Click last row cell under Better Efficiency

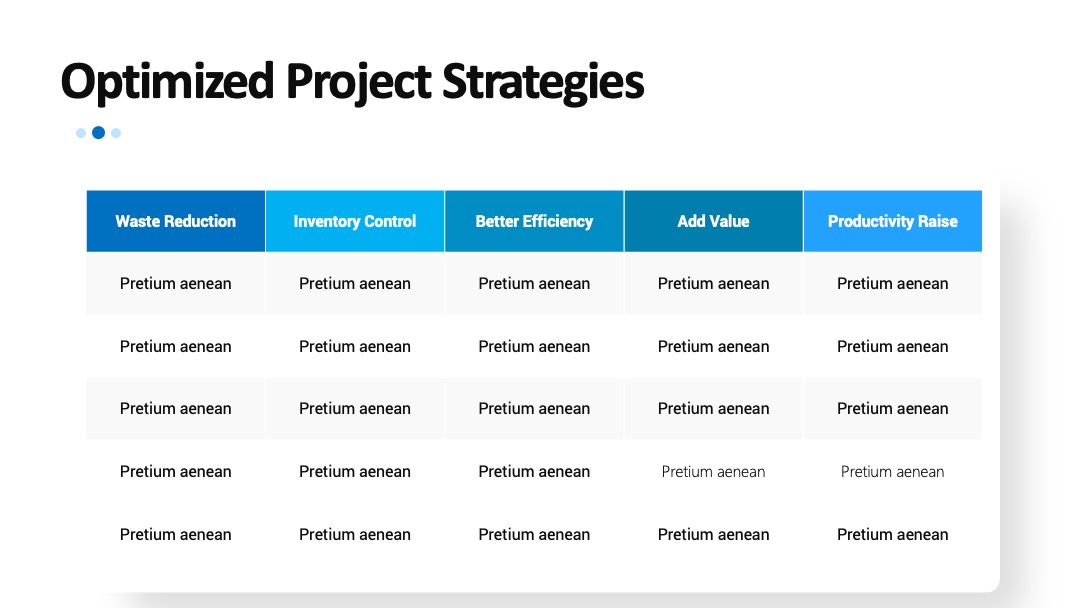[534, 534]
